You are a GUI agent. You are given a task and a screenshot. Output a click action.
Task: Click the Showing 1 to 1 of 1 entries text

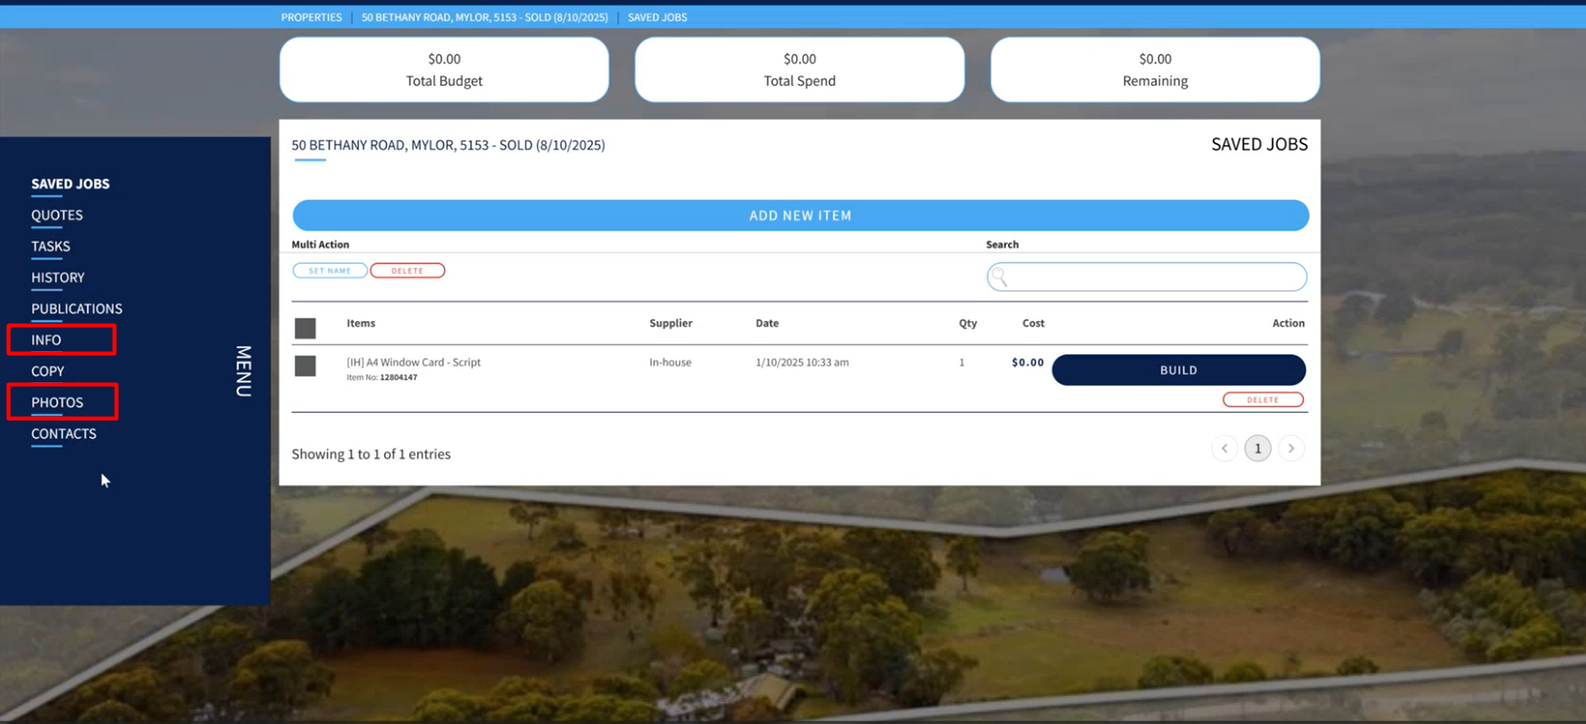[371, 454]
